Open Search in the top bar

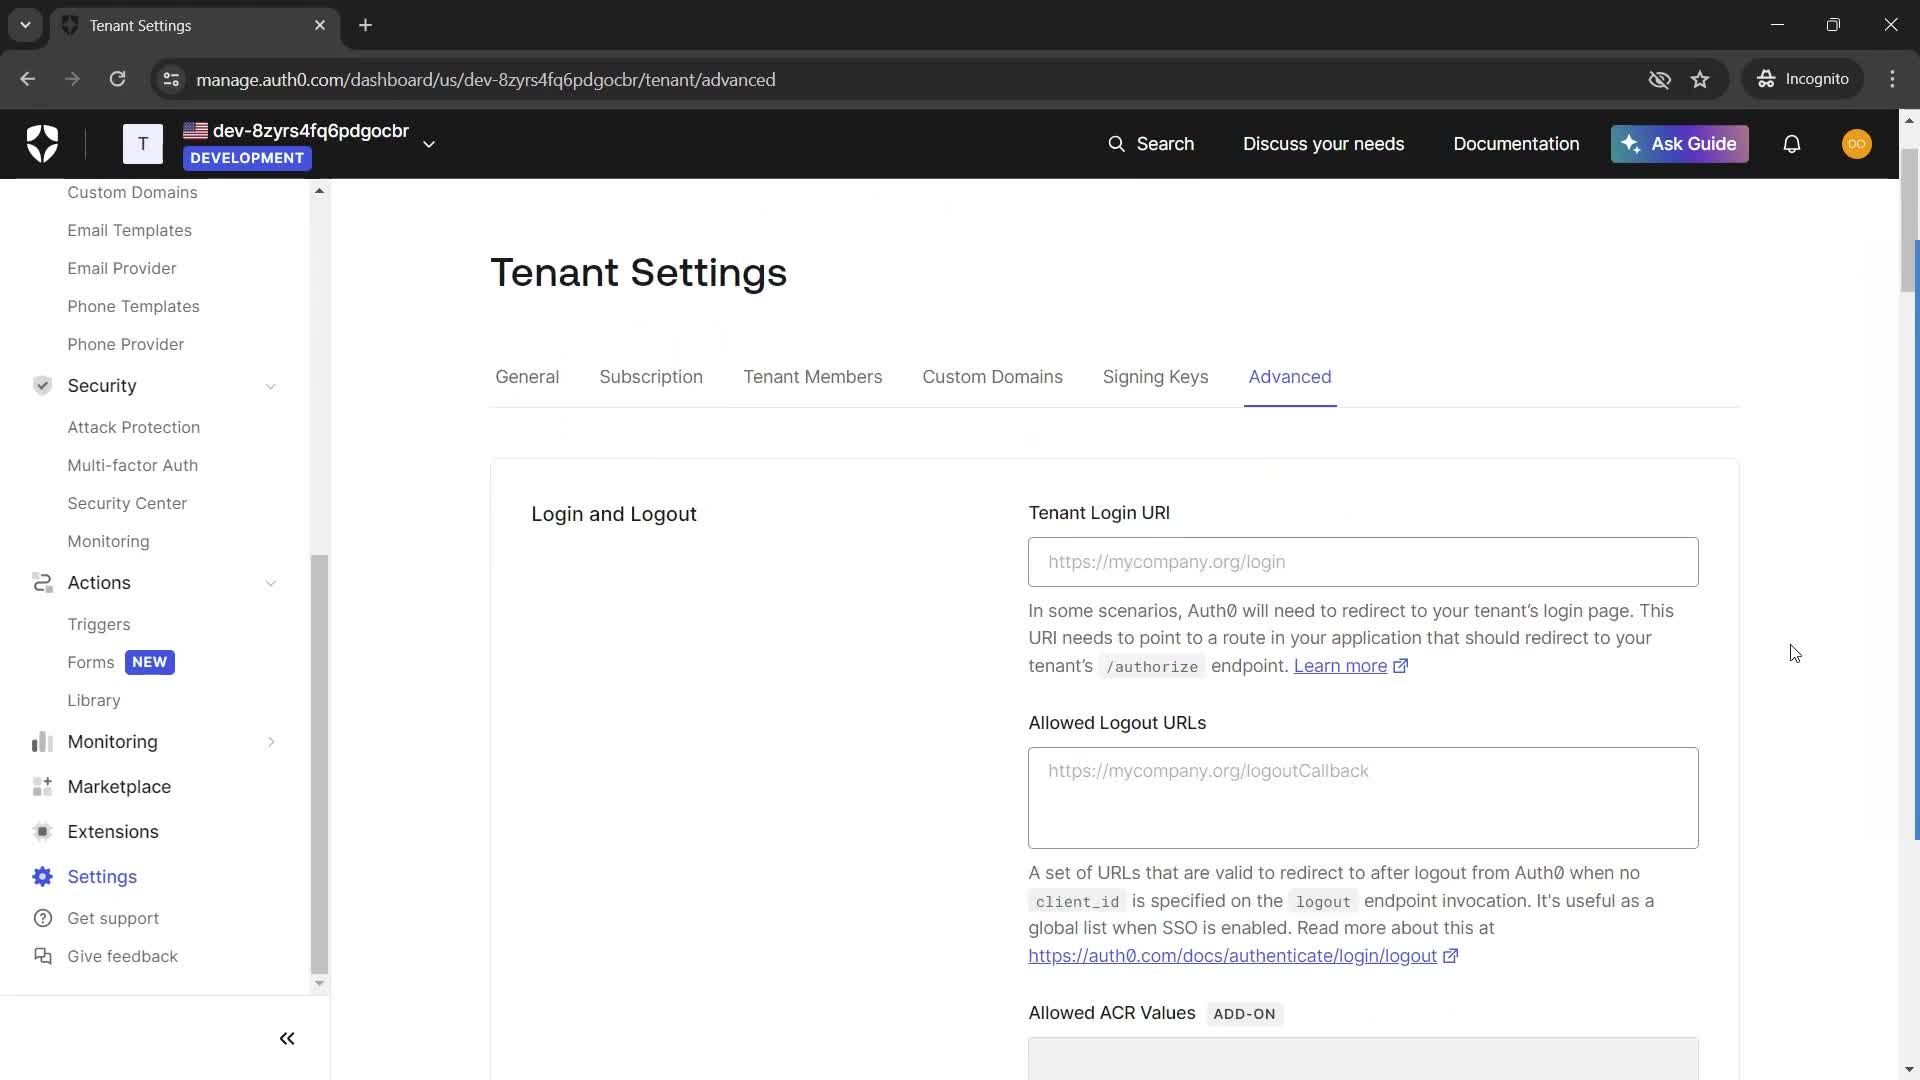click(x=1151, y=144)
